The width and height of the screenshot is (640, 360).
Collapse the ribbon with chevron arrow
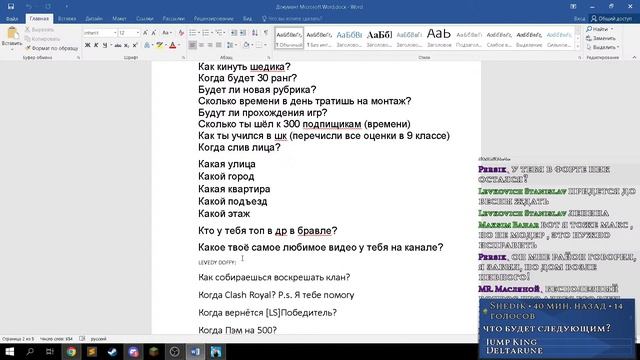(x=634, y=58)
